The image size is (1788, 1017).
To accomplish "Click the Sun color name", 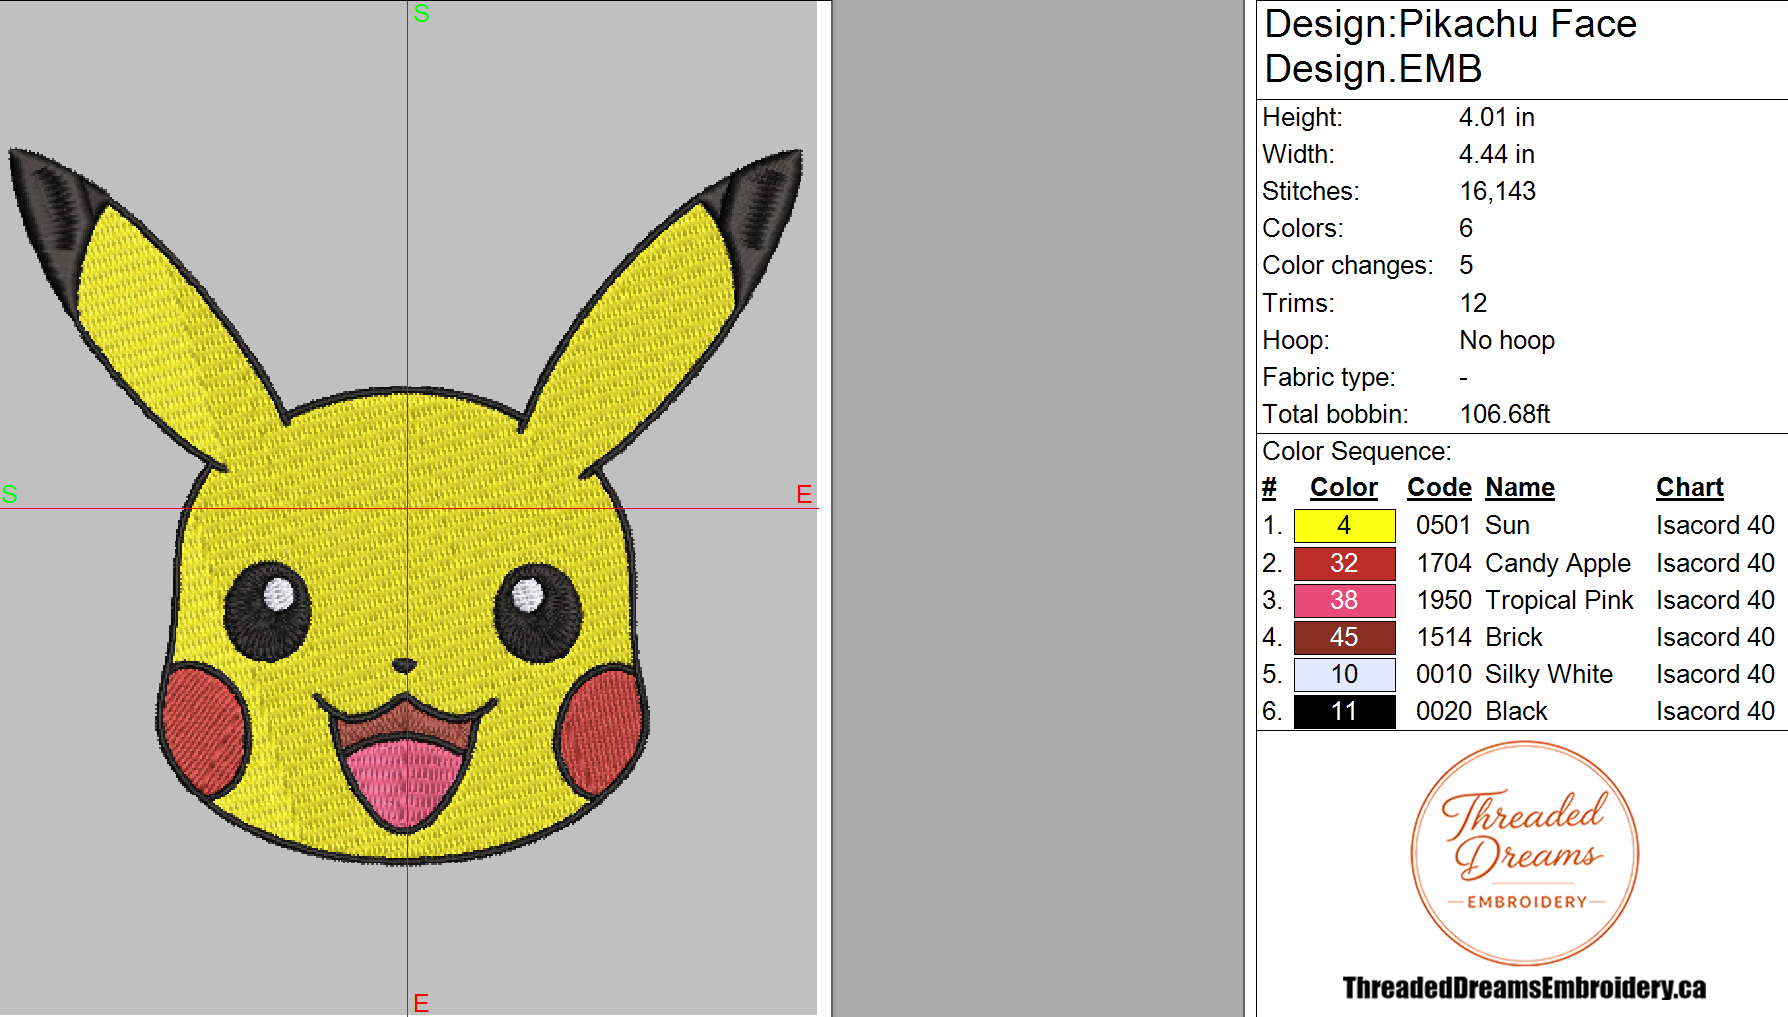I will coord(1507,525).
